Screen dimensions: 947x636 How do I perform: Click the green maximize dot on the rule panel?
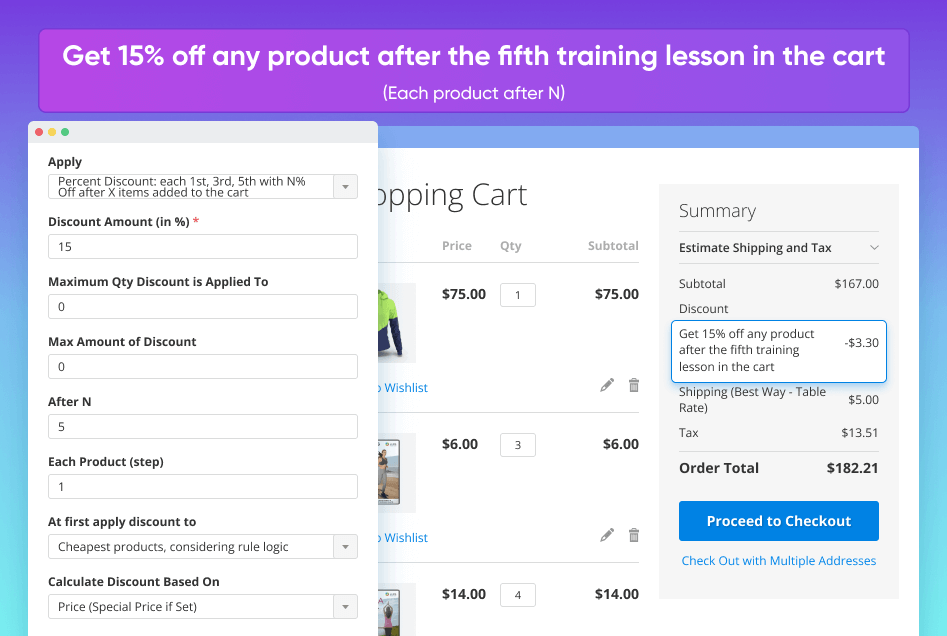coord(65,132)
